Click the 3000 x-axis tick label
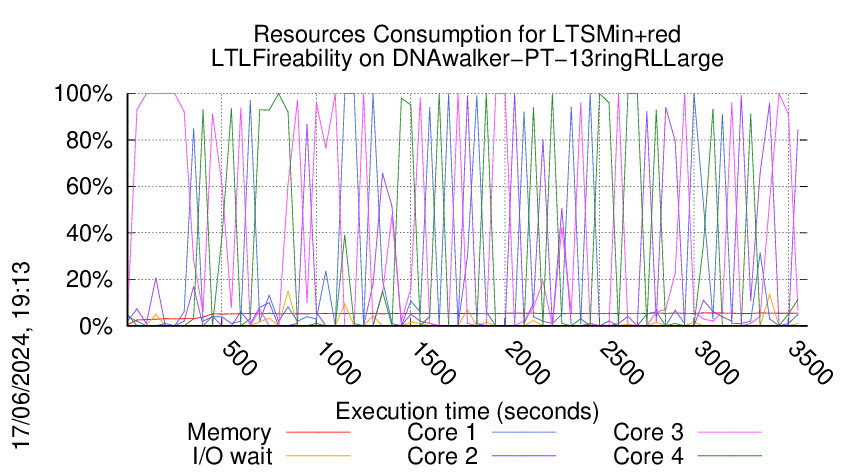 click(716, 363)
